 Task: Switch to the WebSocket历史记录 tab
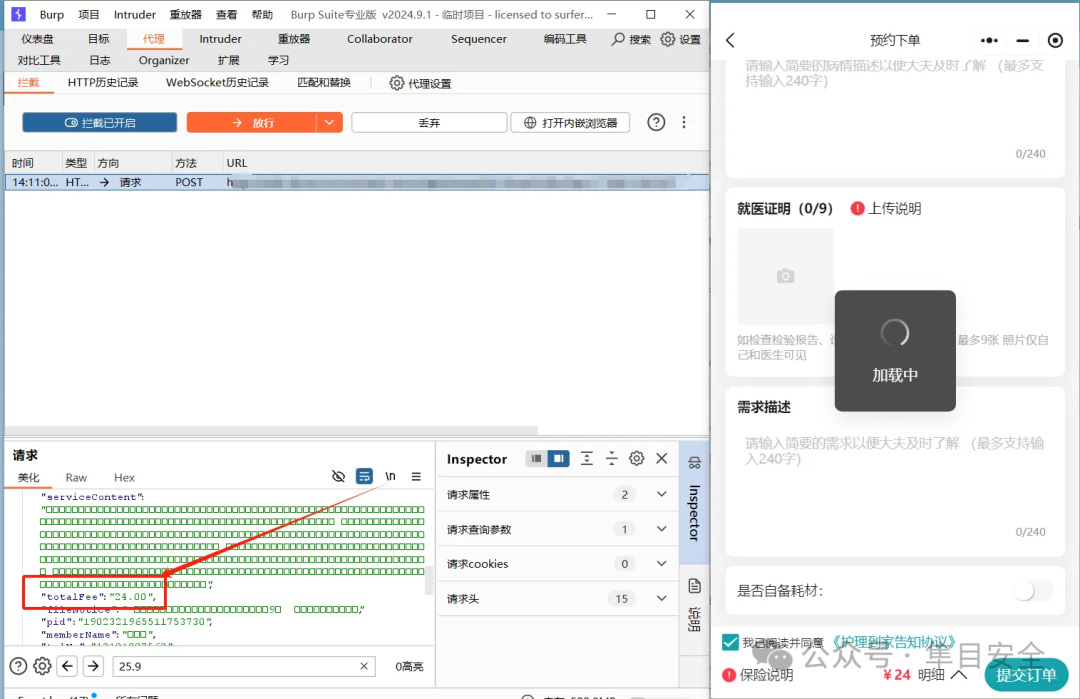[218, 83]
